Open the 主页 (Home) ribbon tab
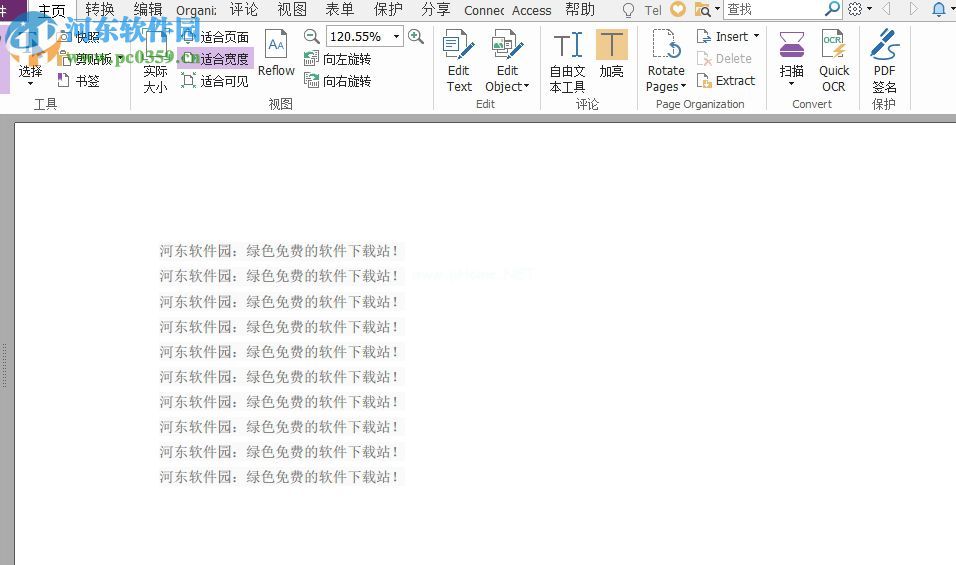This screenshot has width=956, height=565. (52, 10)
